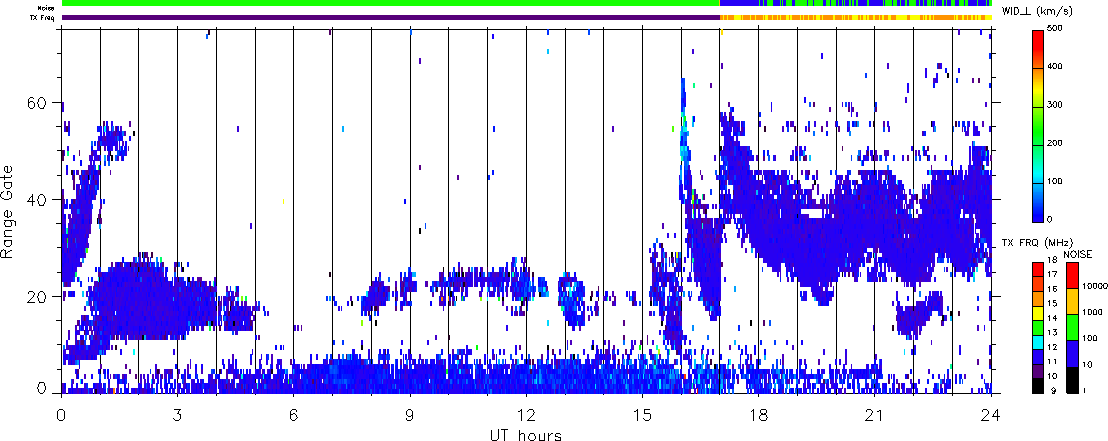Click the 14 label in TX FRQ legend
1108x441 pixels.
[x=1052, y=318]
